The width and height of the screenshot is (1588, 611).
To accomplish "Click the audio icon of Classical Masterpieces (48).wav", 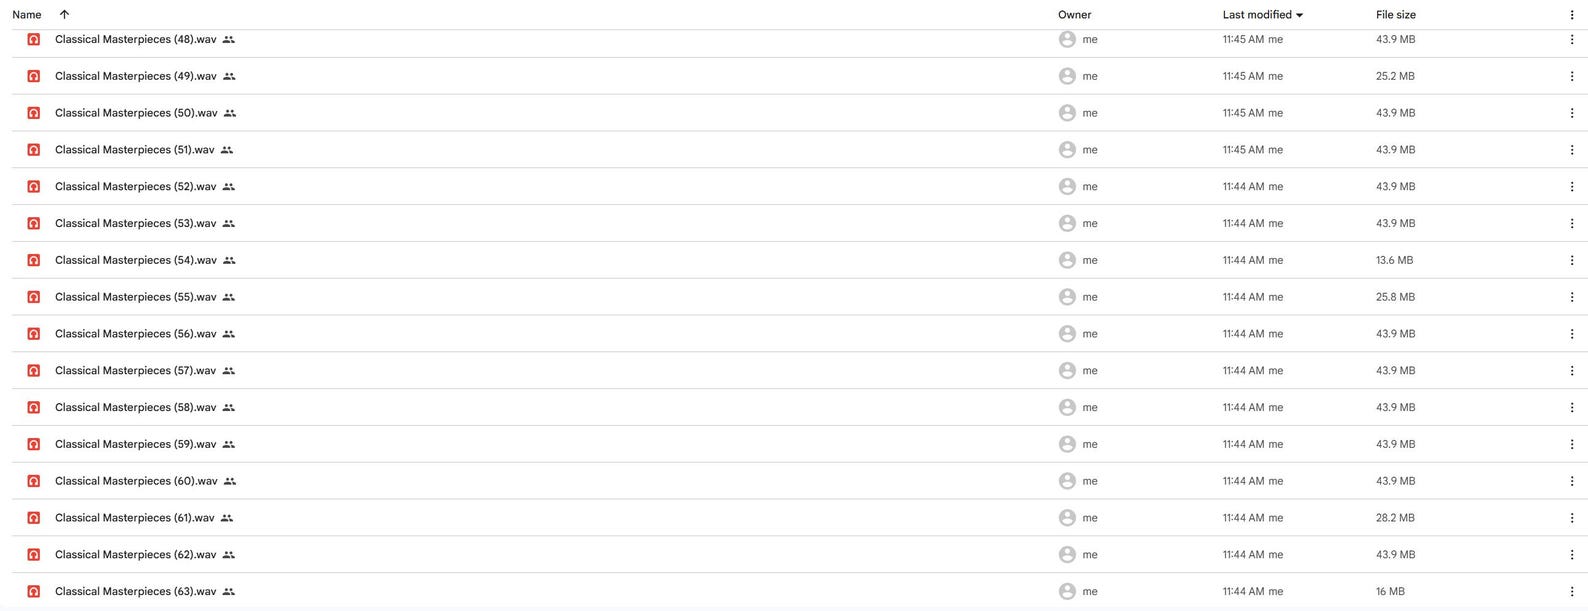I will click(x=33, y=39).
